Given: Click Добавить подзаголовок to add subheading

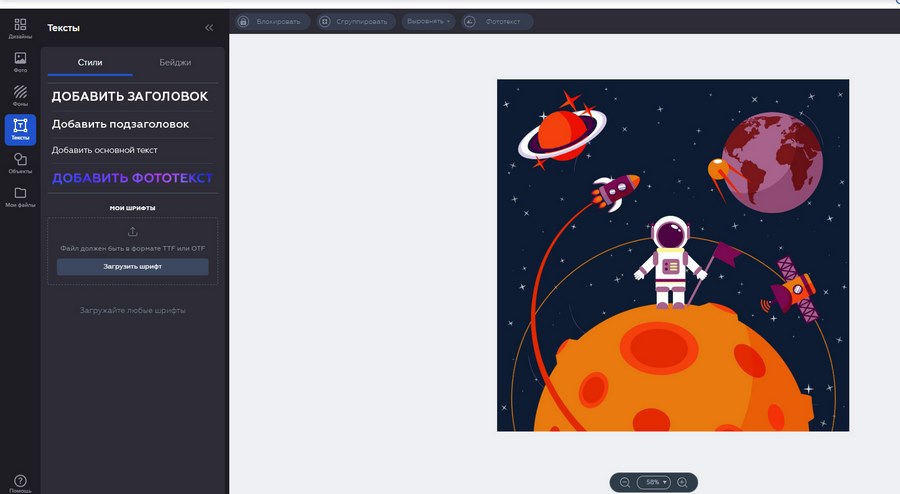Looking at the screenshot, I should coord(121,124).
